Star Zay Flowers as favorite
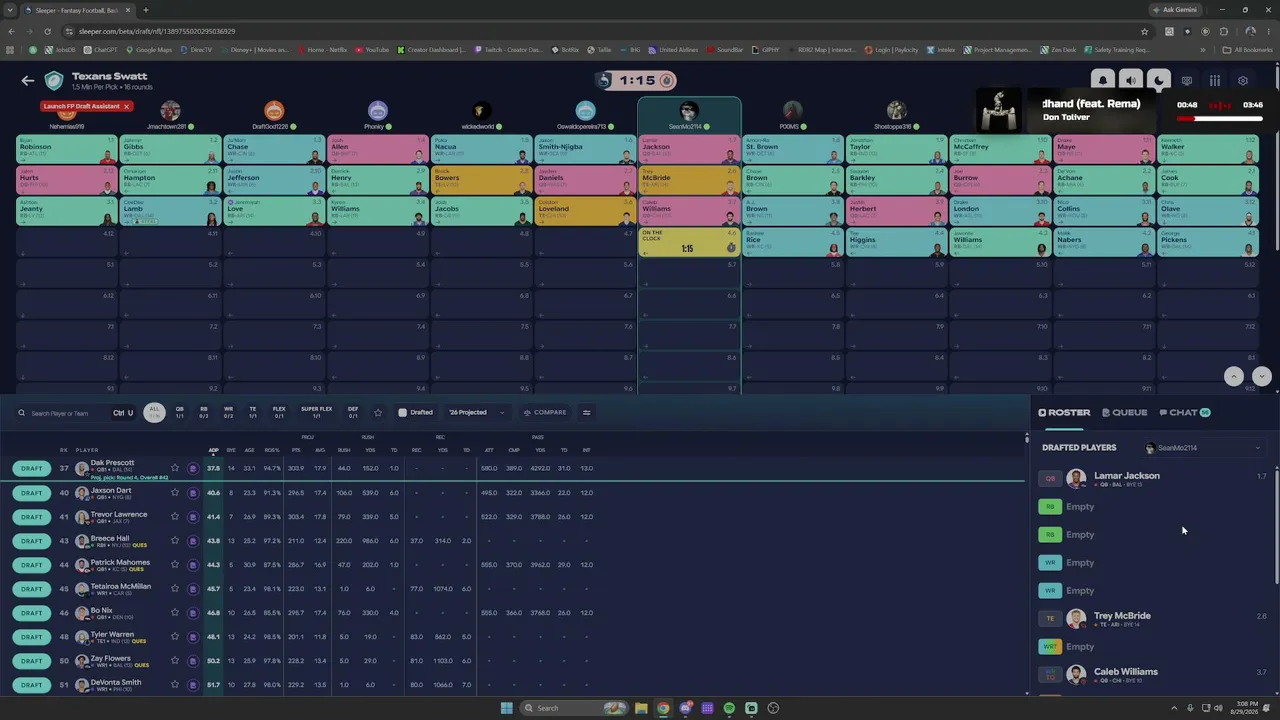 coord(175,661)
